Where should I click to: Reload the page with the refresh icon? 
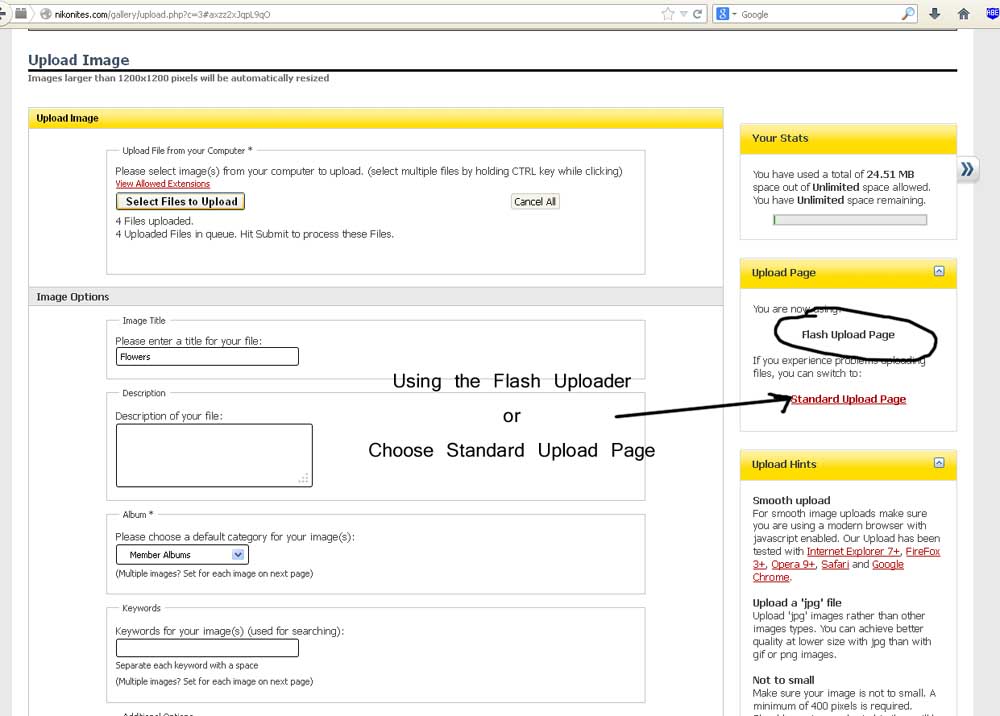coord(698,14)
